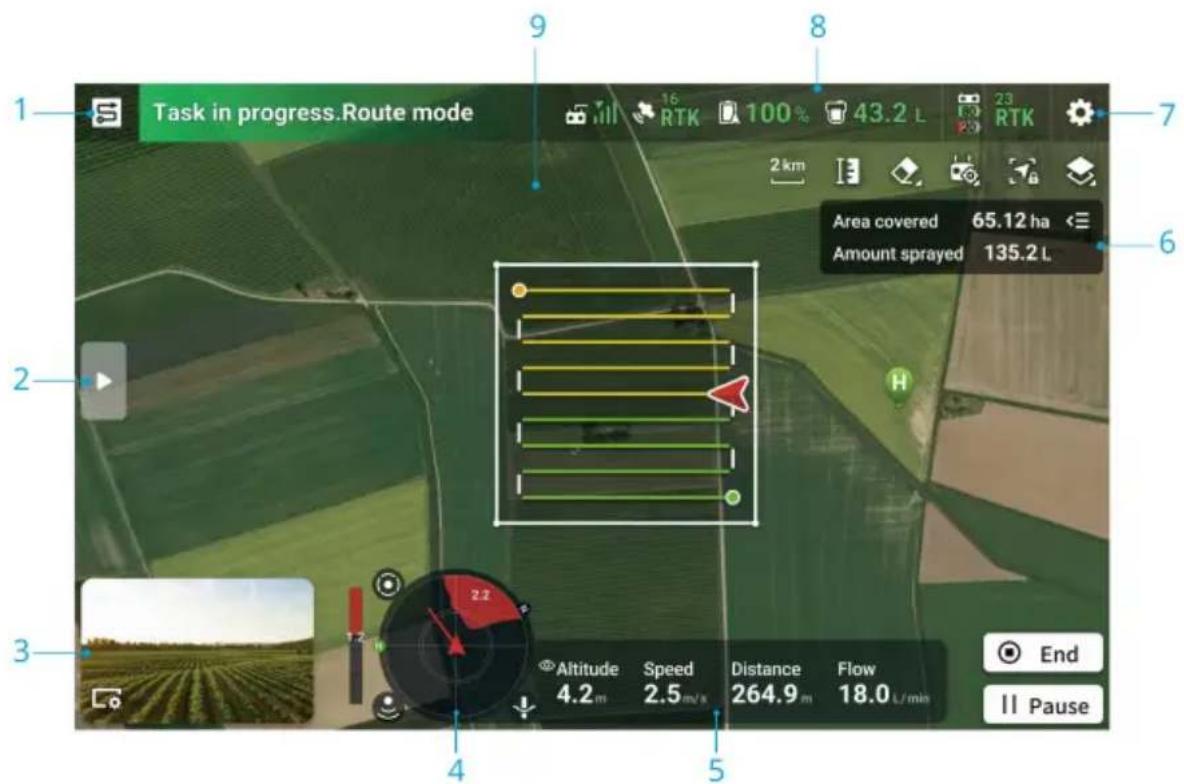This screenshot has height=784, width=1184.
Task: Tap the red aircraft arrow on the map
Action: tap(729, 394)
